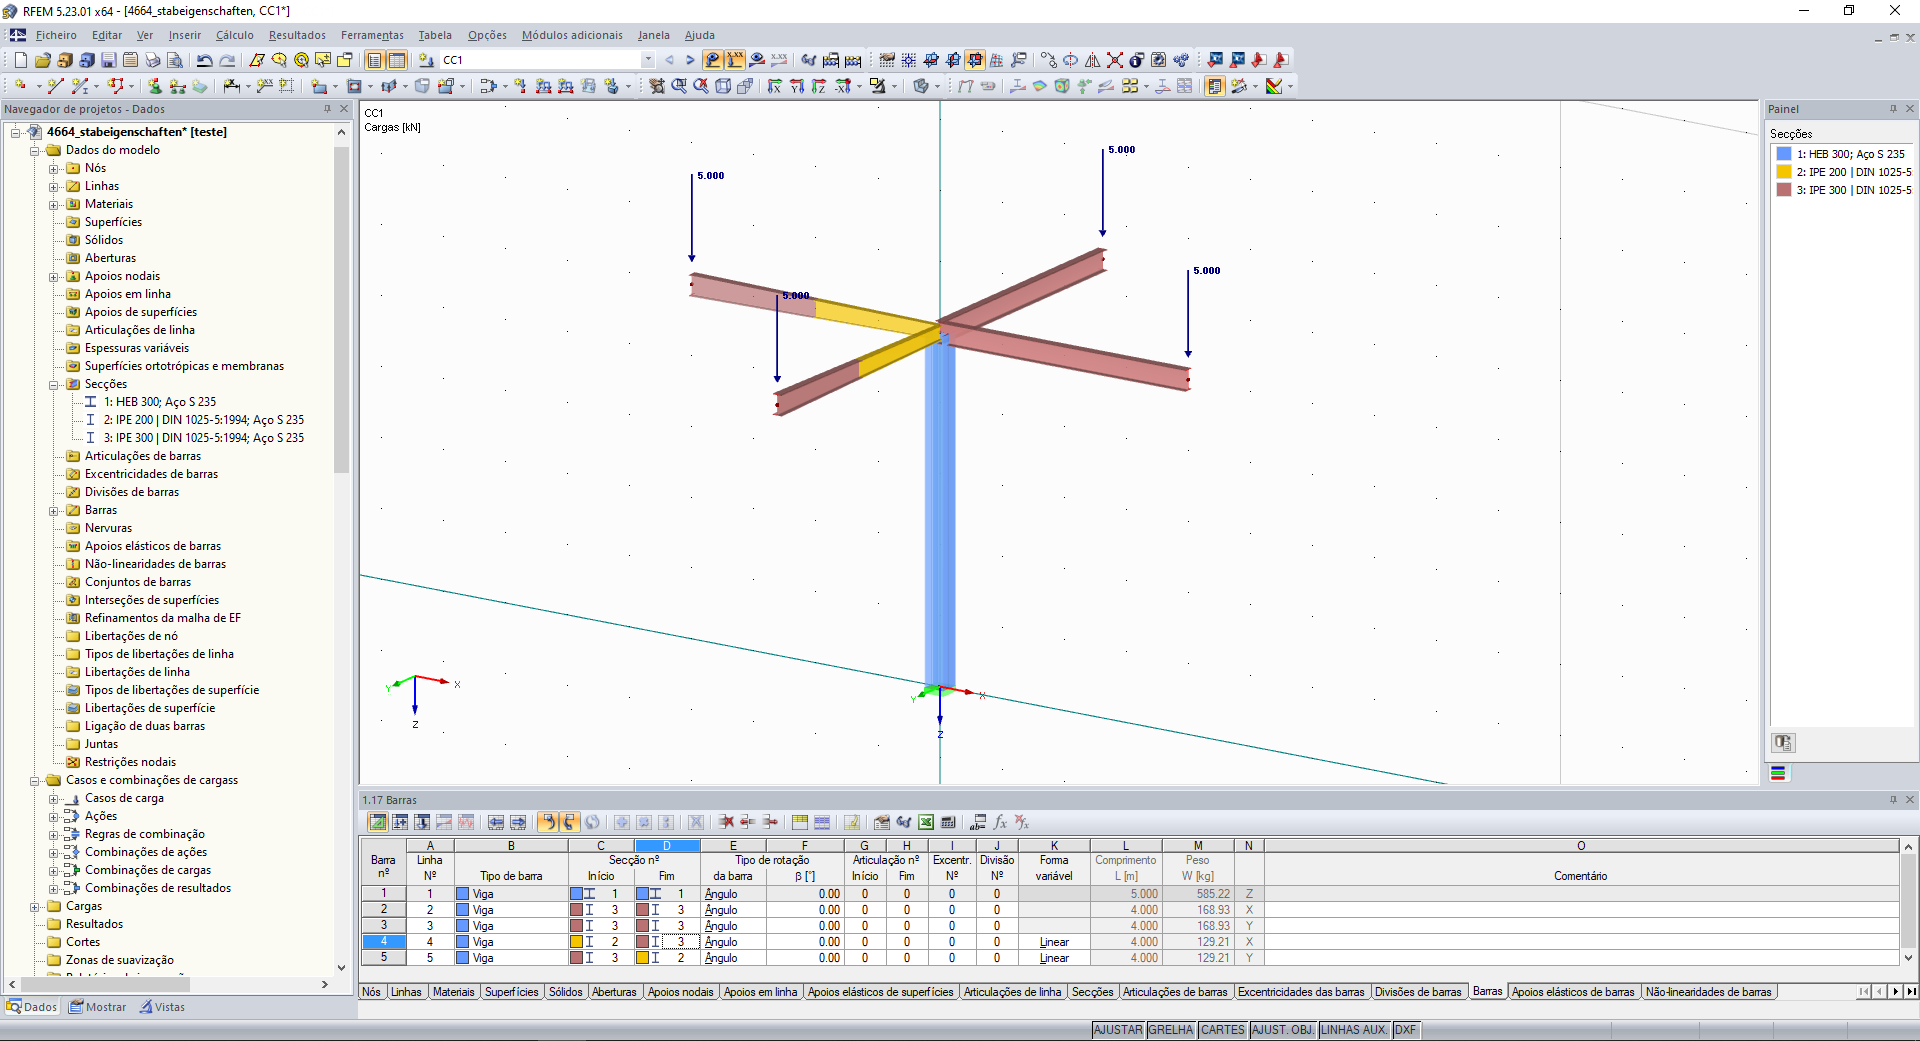Click the mirror tool icon
The width and height of the screenshot is (1920, 1041).
click(1093, 60)
